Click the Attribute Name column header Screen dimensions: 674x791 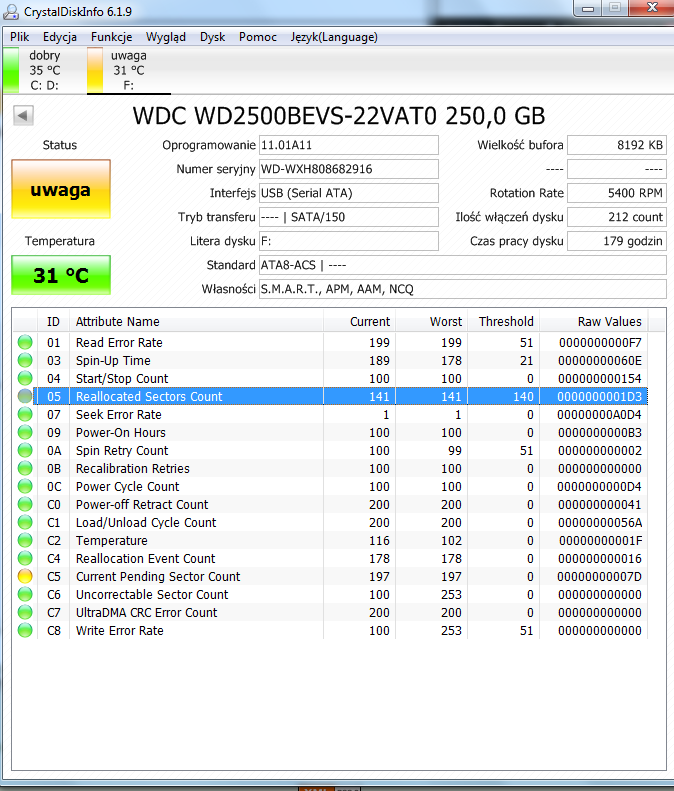click(196, 321)
